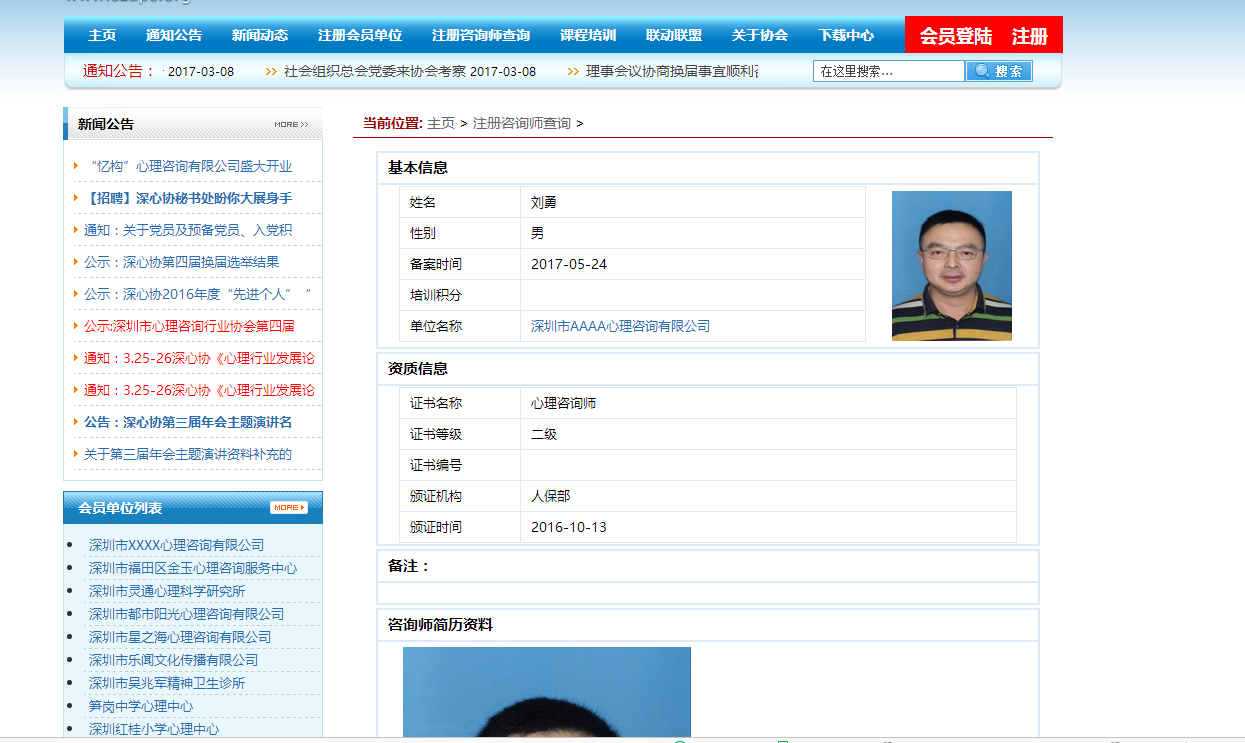Open news 公示：深心协2016年度"先进个人"
The image size is (1245, 743).
198,294
